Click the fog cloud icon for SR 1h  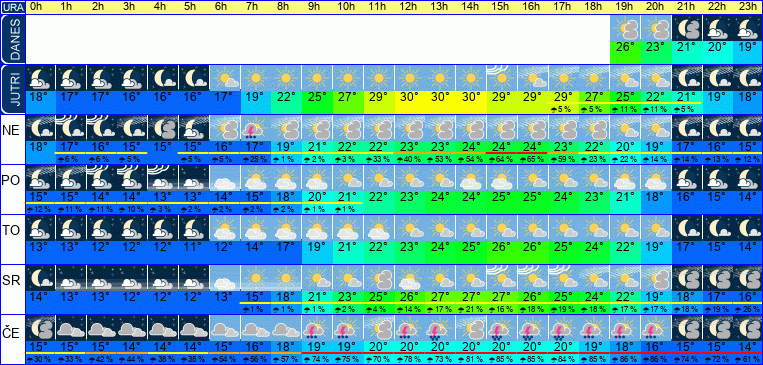[x=71, y=278]
